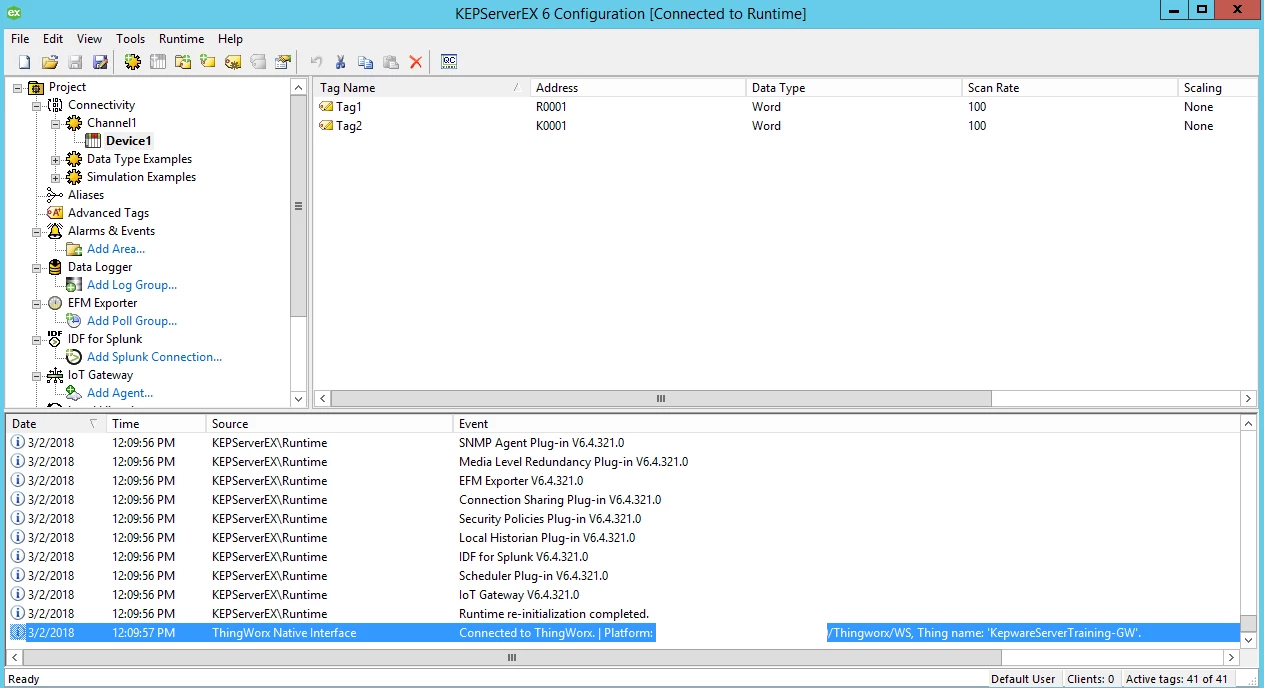
Task: Click the Aliases tree icon
Action: 55,195
